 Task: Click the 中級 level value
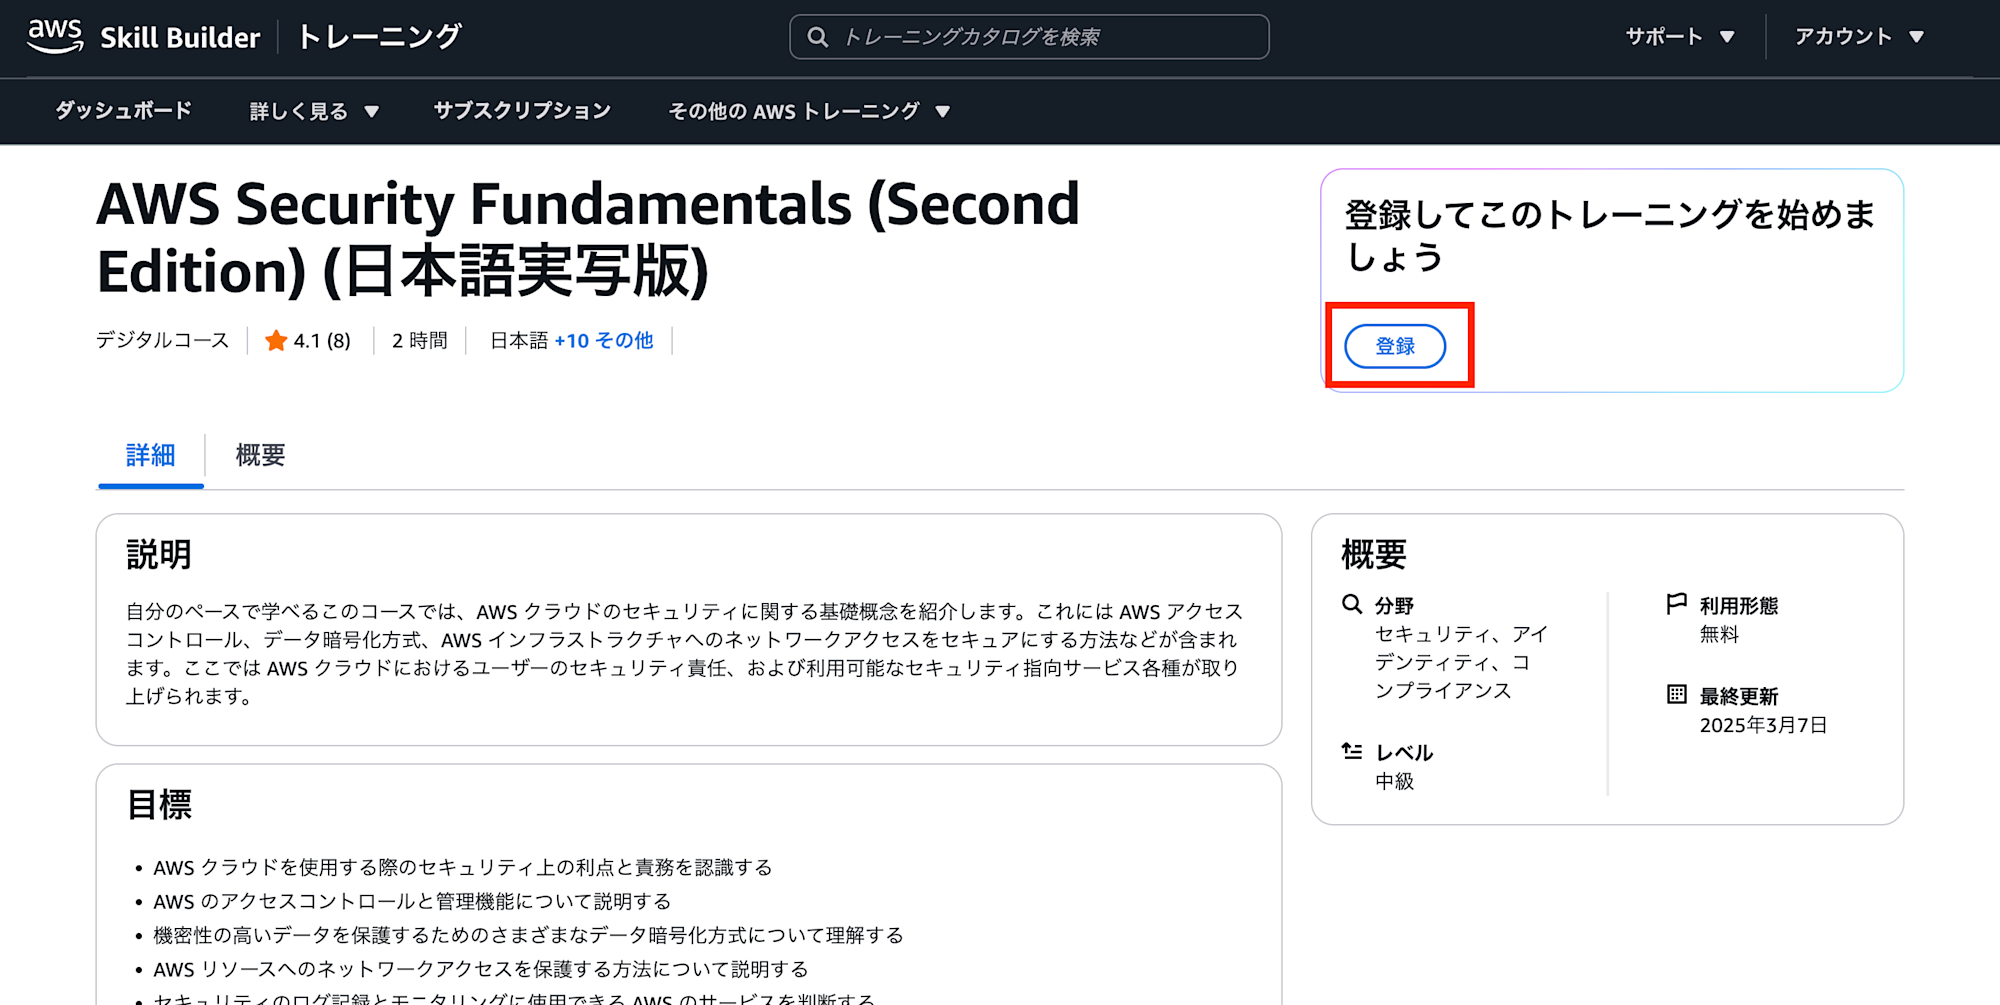(1395, 782)
